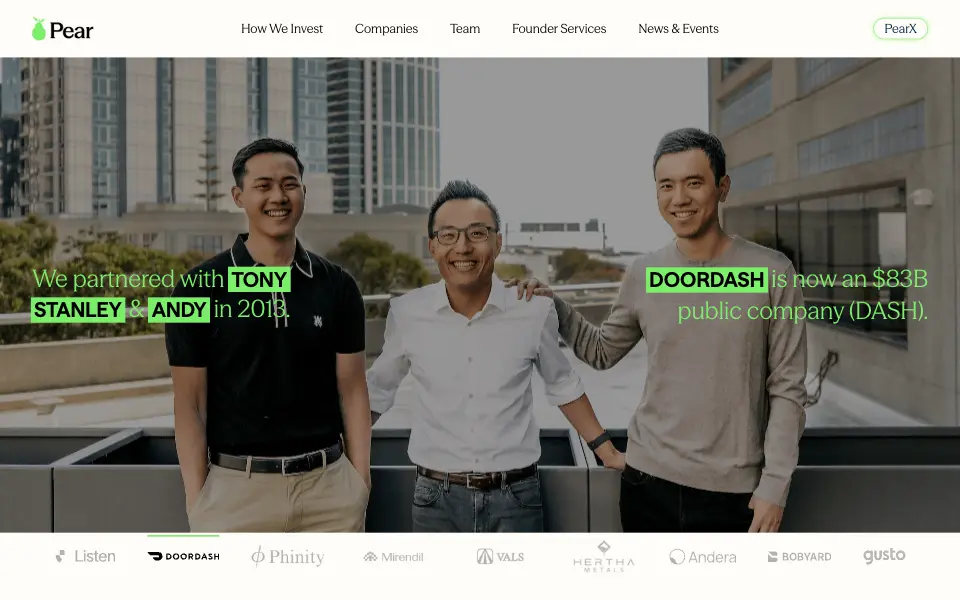Open News & Events
This screenshot has height=600, width=960.
pyautogui.click(x=678, y=29)
